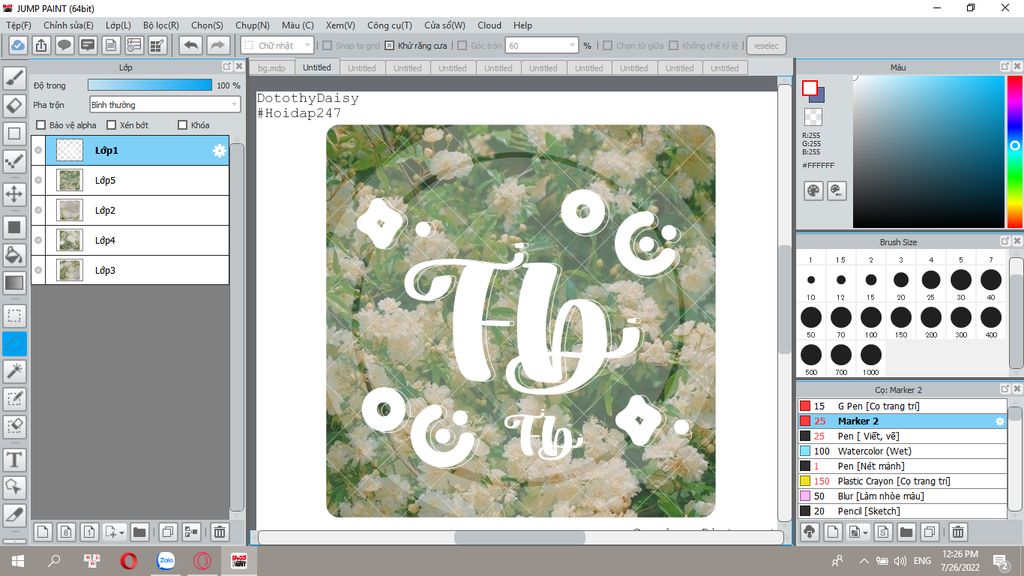The width and height of the screenshot is (1024, 576).
Task: Open Chữ nhật selection shape dropdown
Action: point(278,46)
